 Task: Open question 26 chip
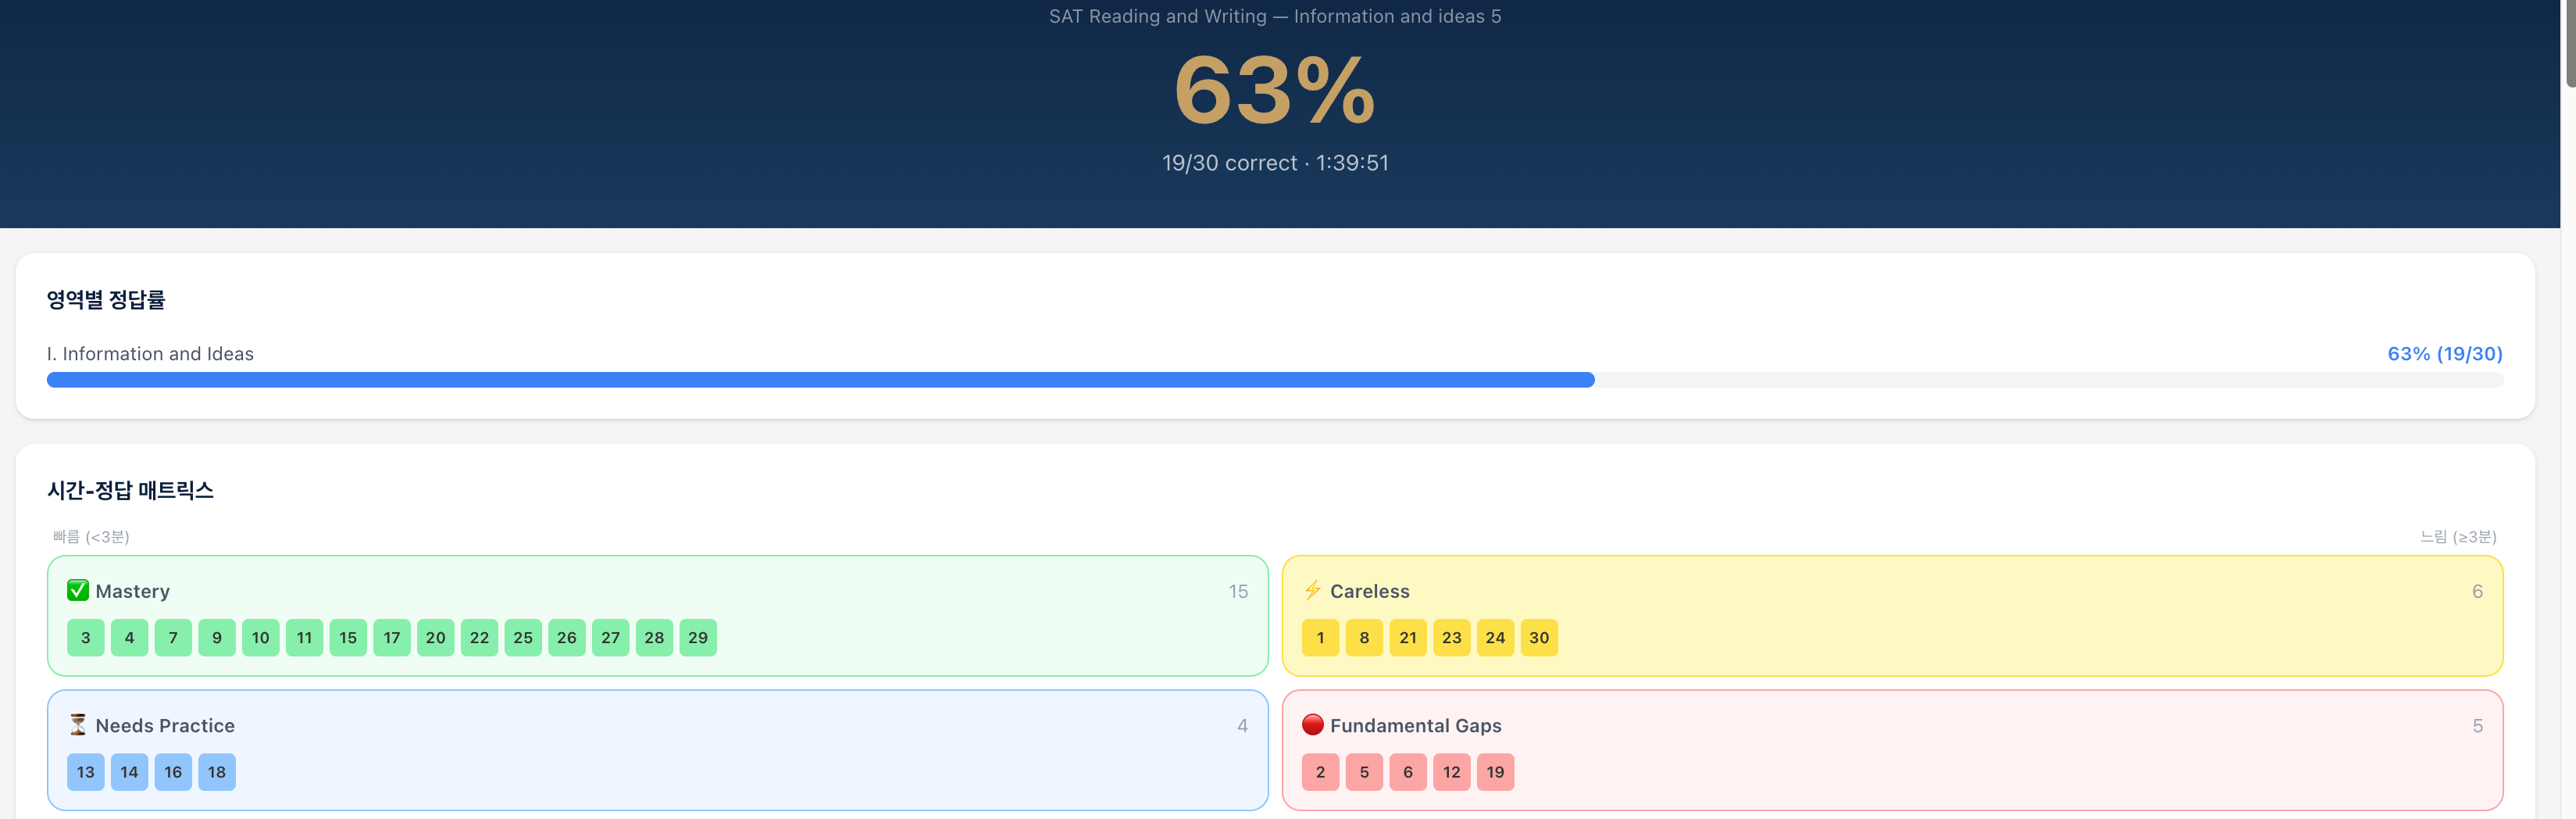567,638
